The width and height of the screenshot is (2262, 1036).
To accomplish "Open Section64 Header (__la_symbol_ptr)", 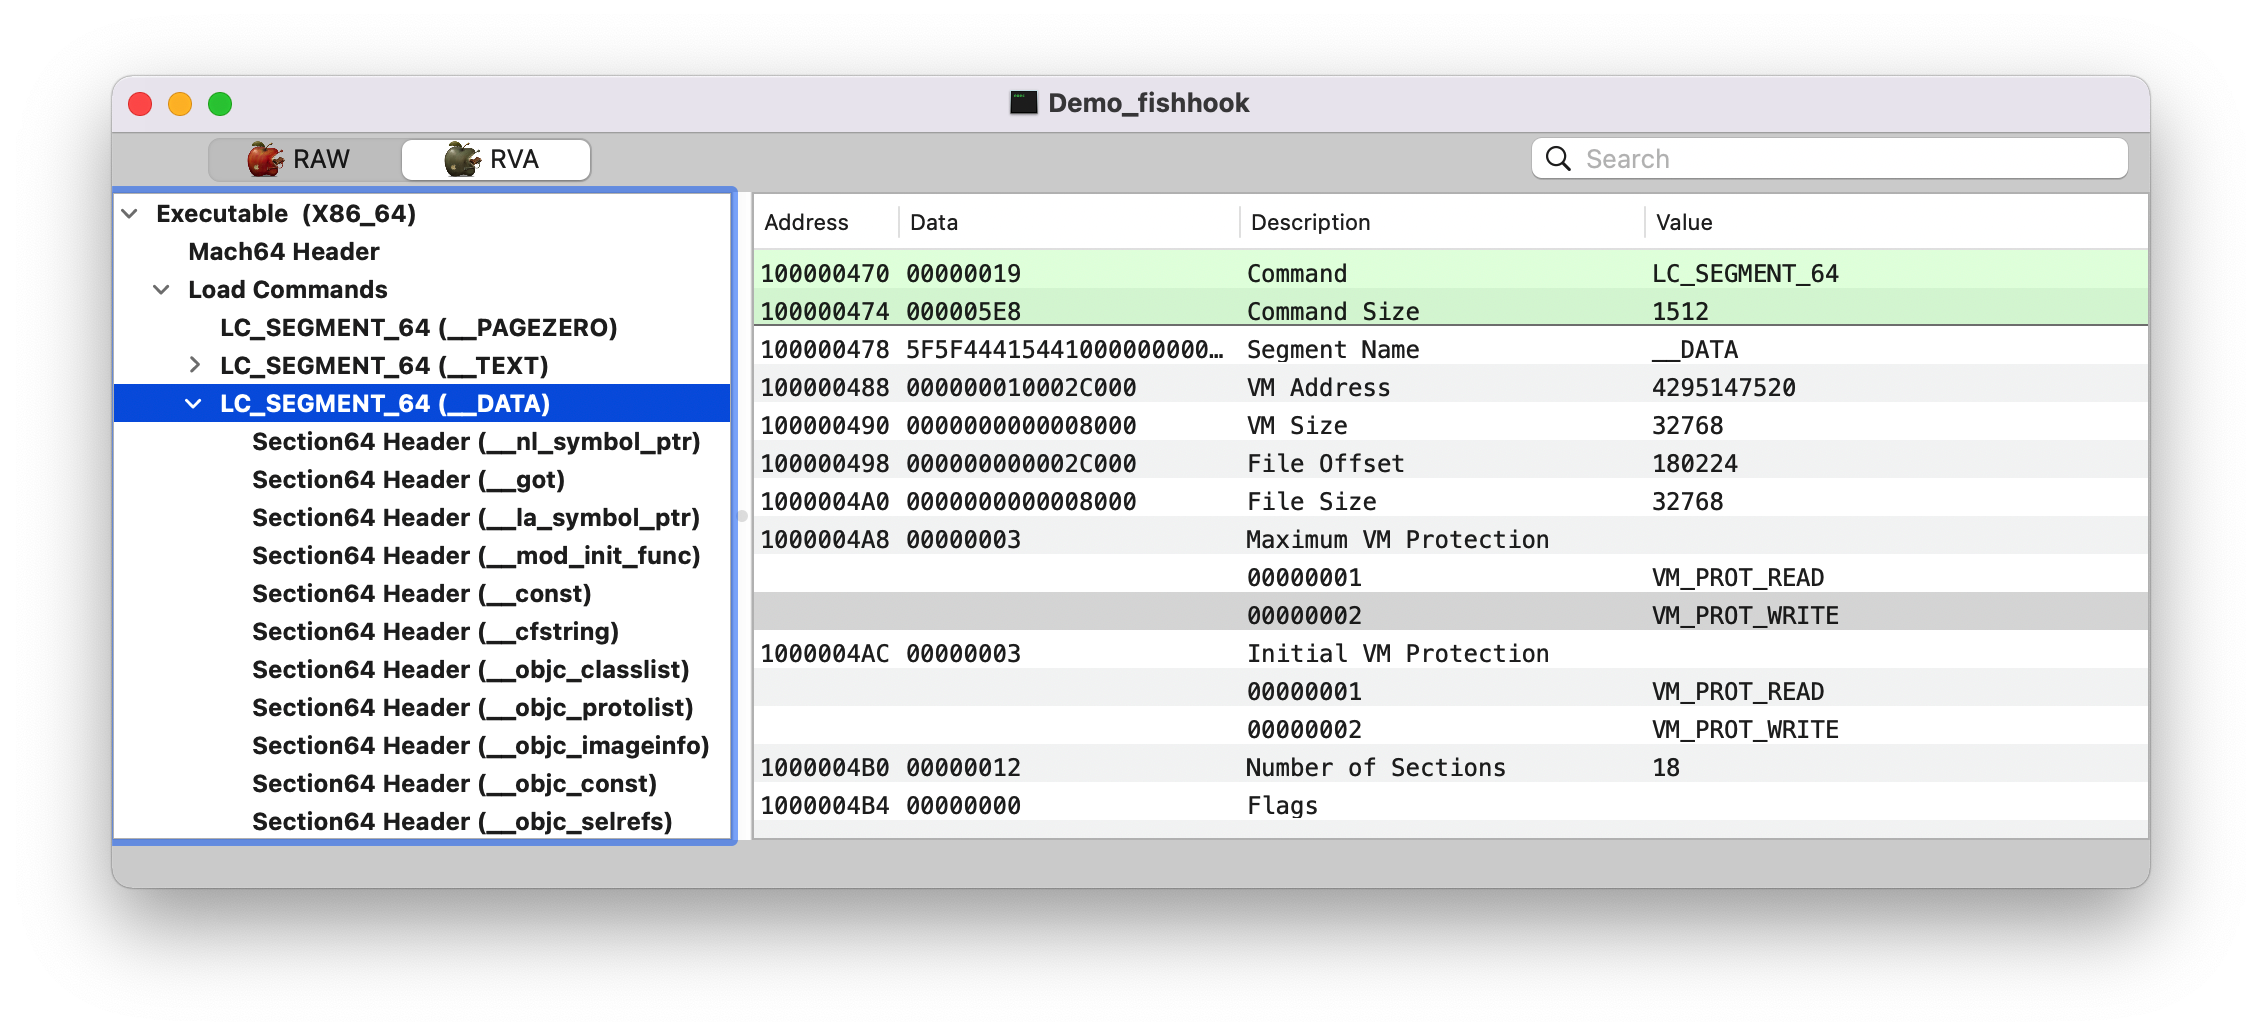I will point(476,518).
